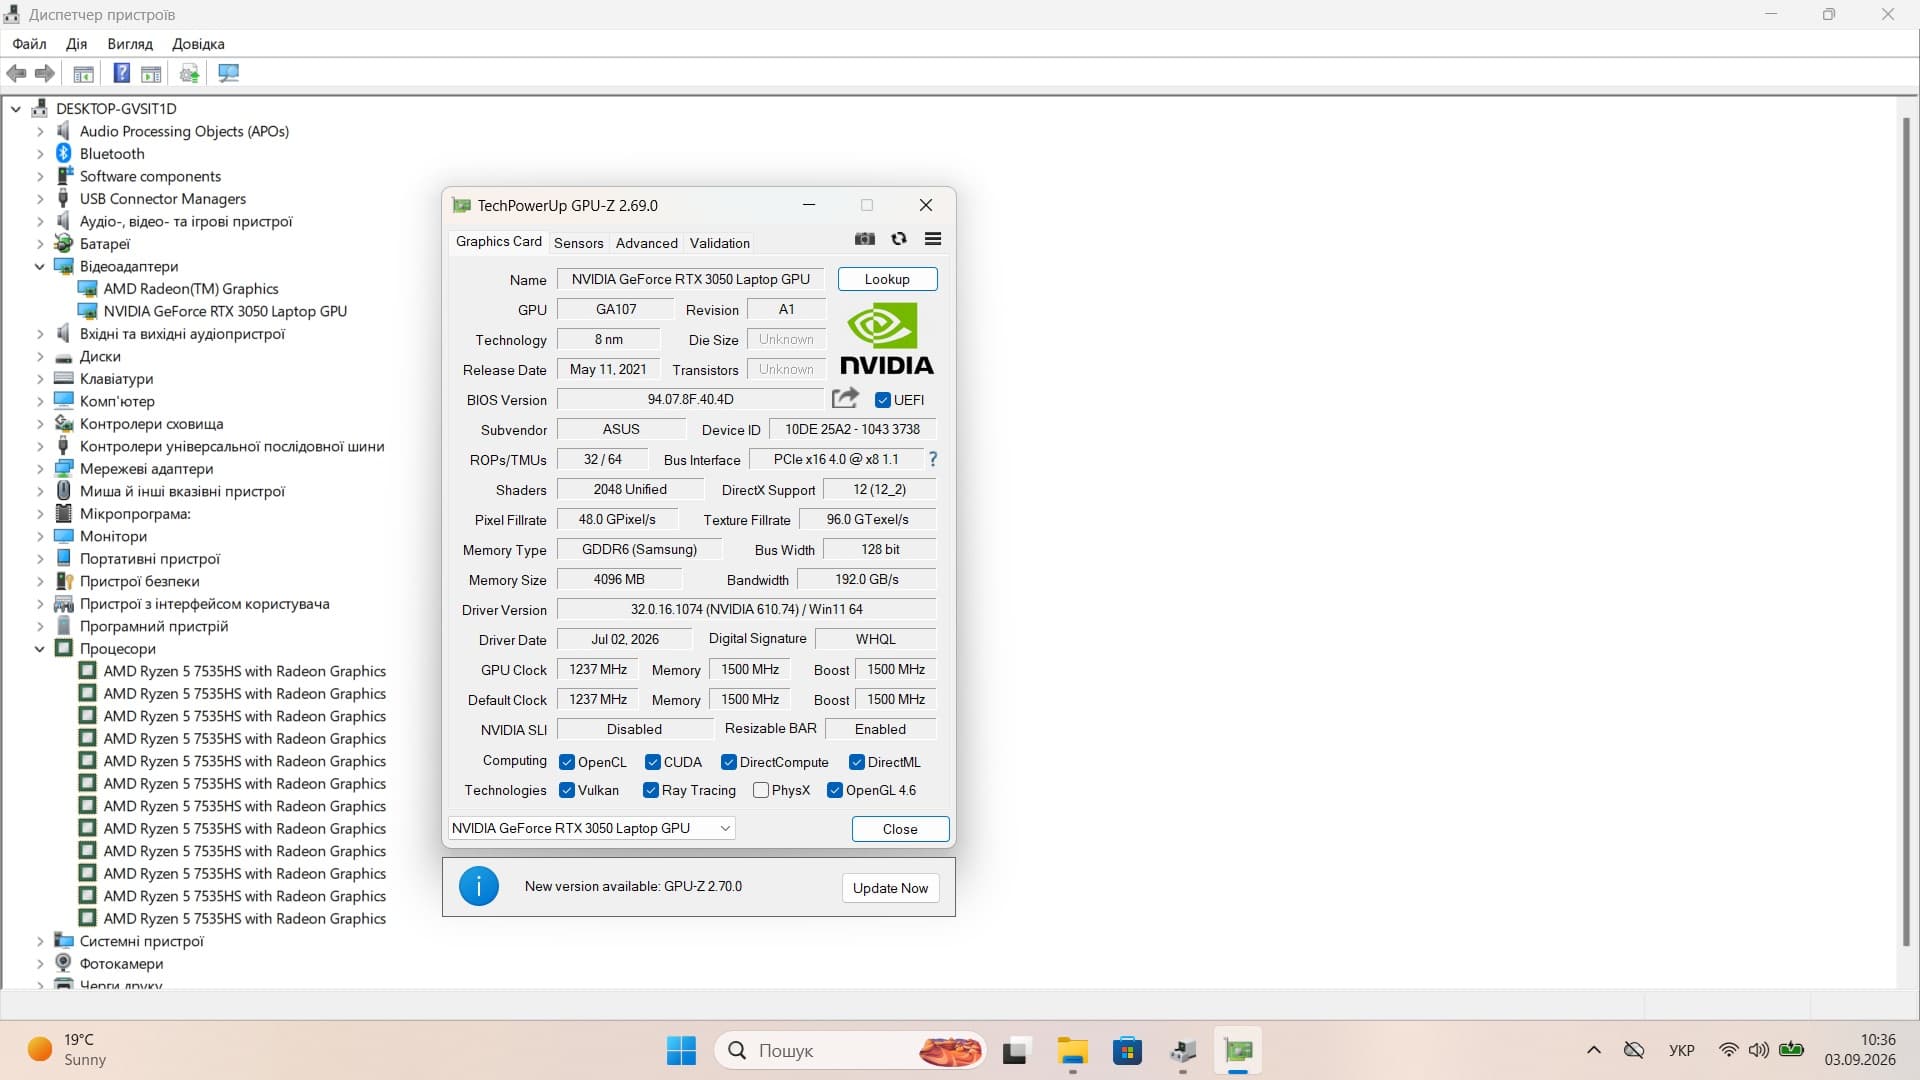The height and width of the screenshot is (1080, 1920).
Task: Open Microsoft Store from the taskbar
Action: [1127, 1051]
